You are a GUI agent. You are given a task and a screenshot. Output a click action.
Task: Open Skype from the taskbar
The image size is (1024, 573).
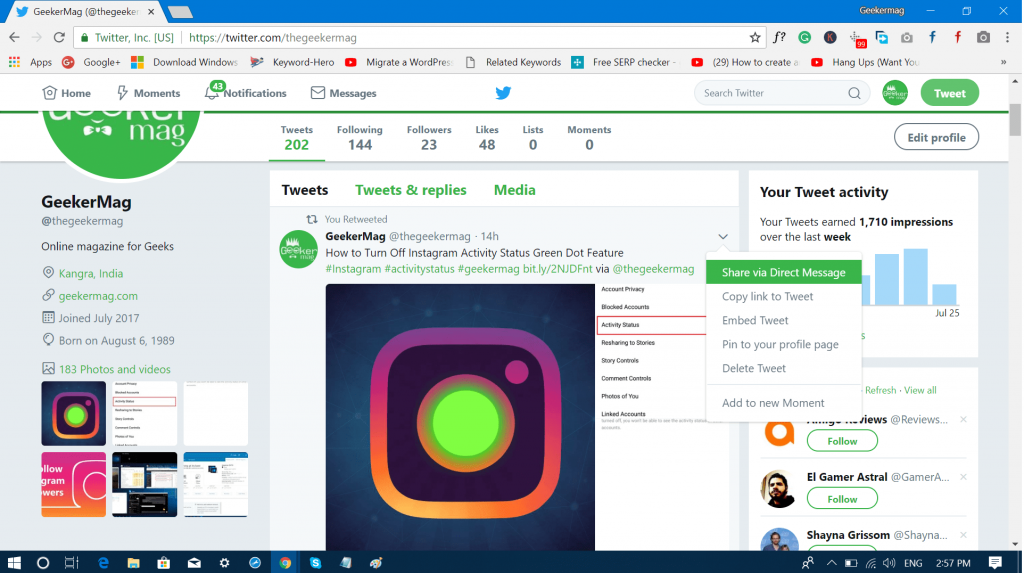[315, 563]
